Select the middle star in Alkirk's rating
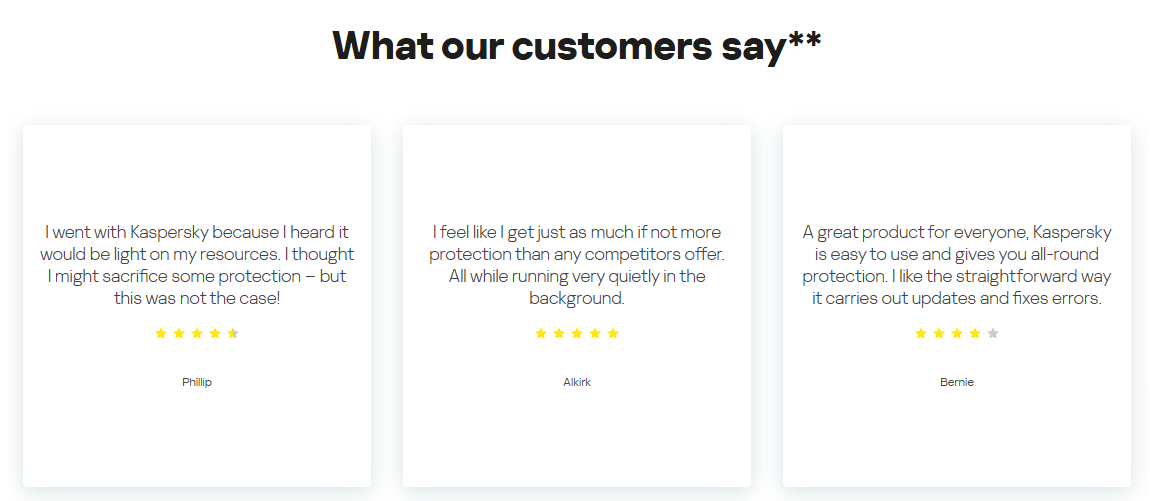This screenshot has width=1150, height=501. click(577, 334)
